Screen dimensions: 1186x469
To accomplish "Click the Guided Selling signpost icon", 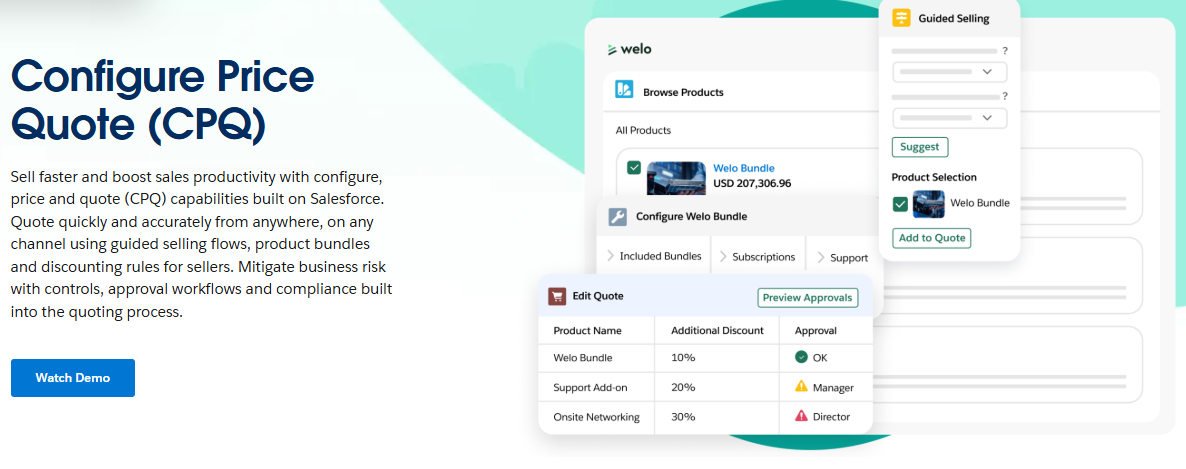I will click(901, 18).
